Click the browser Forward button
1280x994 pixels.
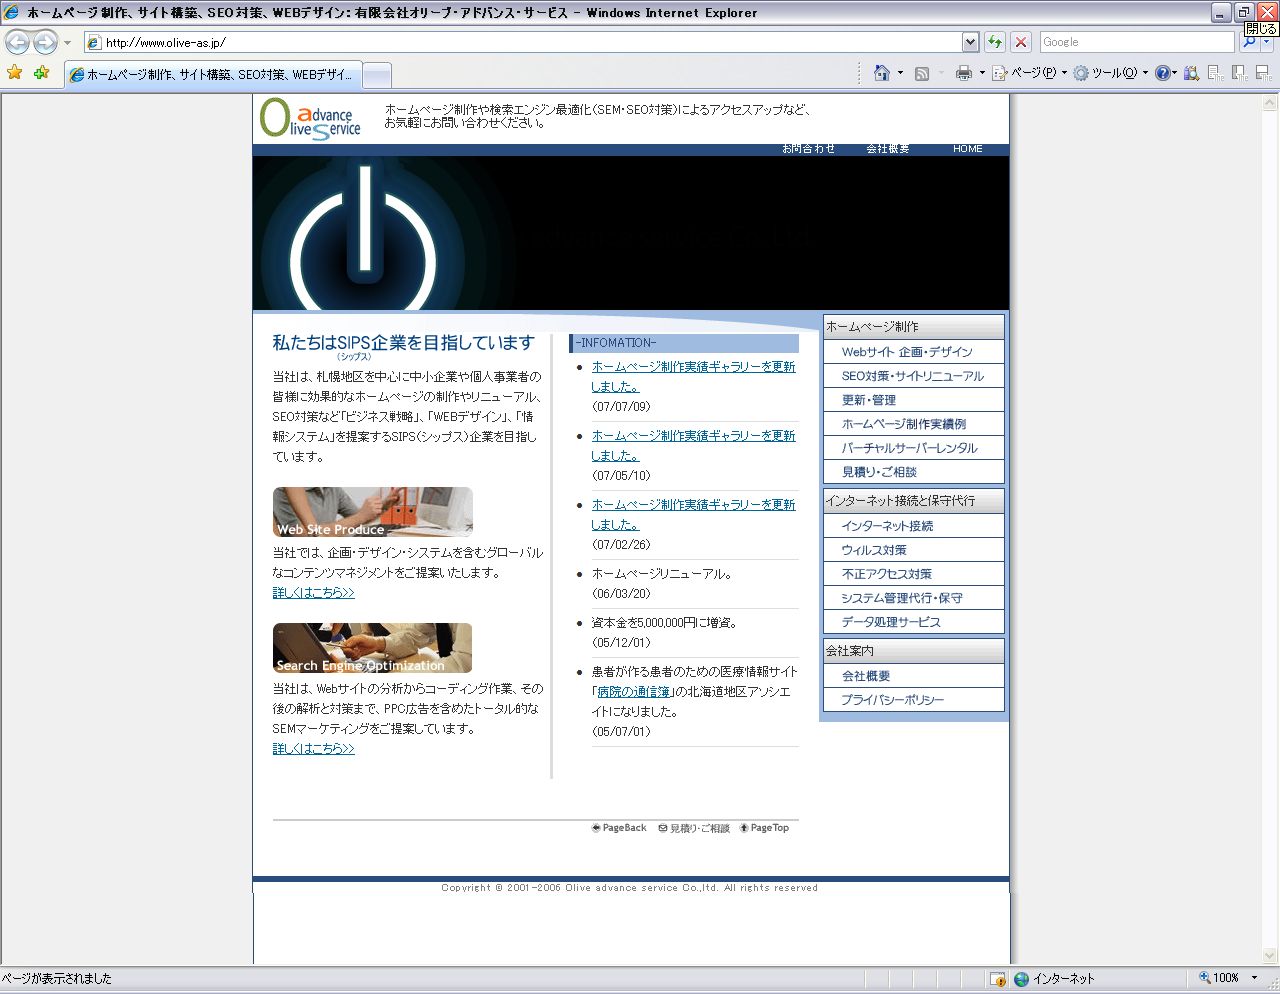46,42
